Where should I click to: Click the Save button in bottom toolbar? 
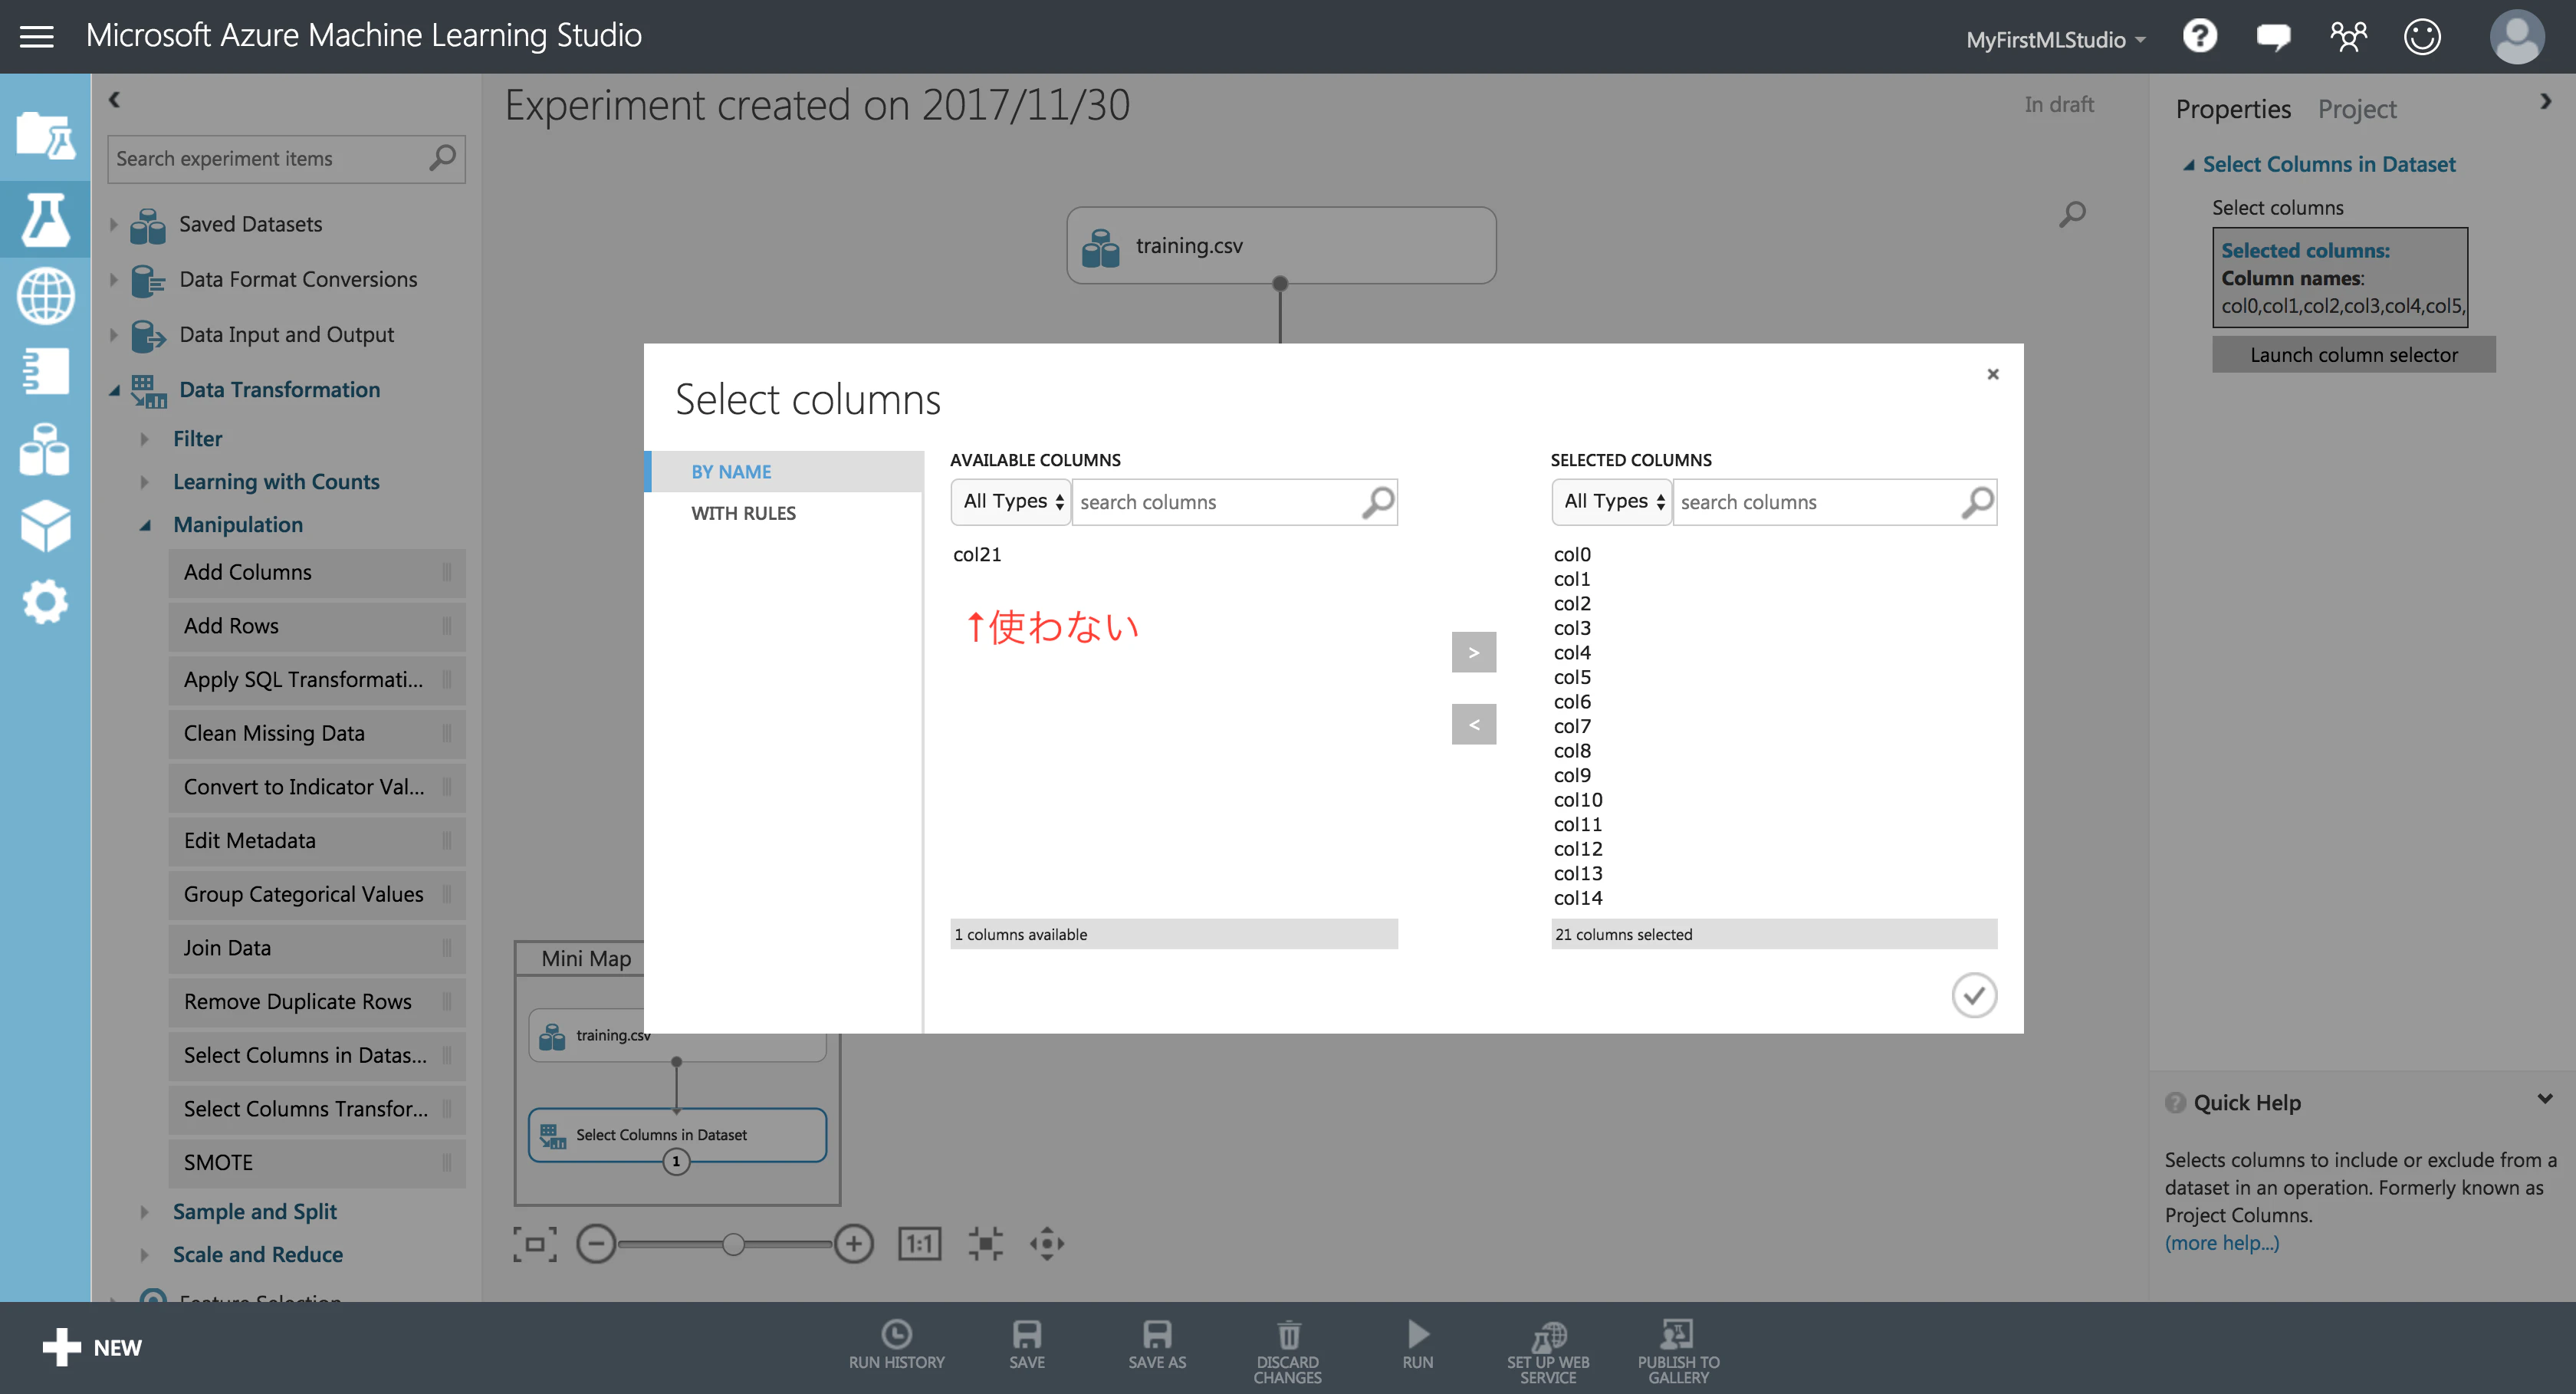pos(1027,1345)
